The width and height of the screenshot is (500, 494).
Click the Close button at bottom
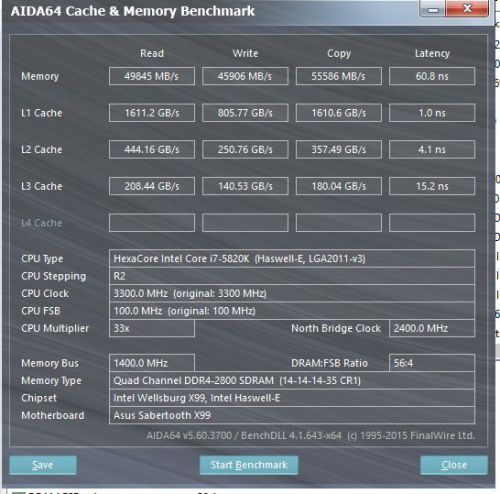454,465
